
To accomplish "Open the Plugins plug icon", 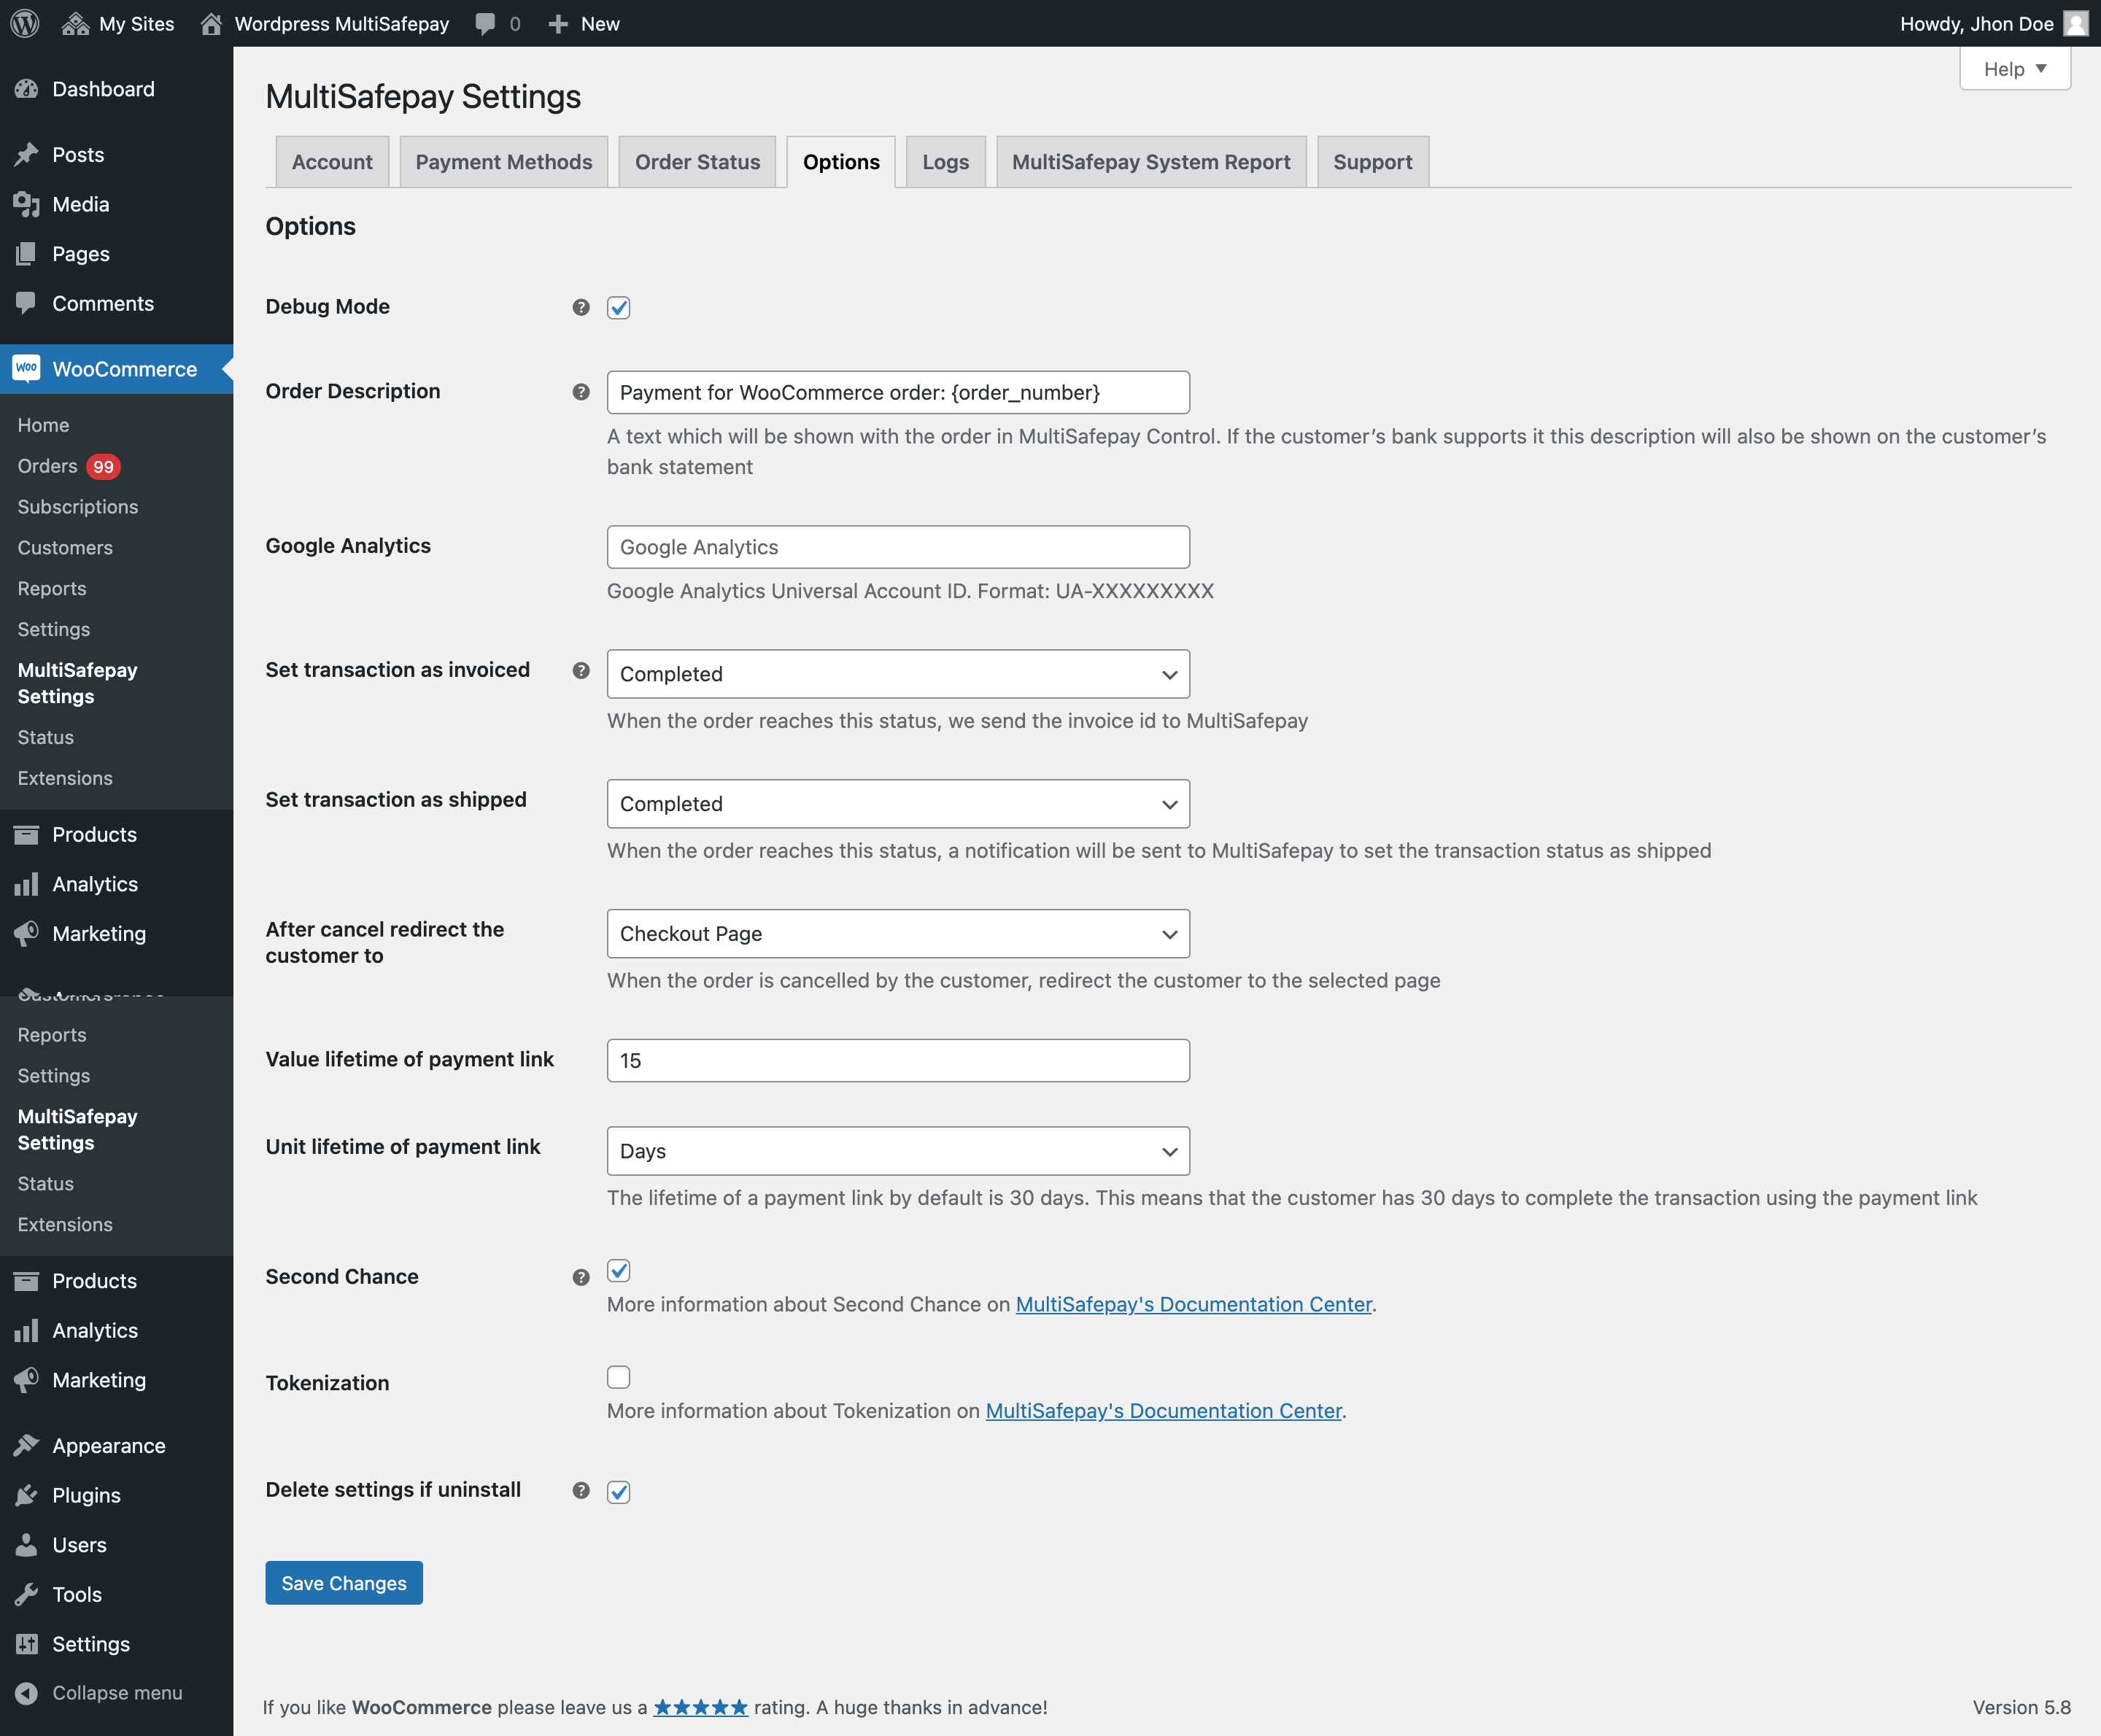I will coord(26,1495).
